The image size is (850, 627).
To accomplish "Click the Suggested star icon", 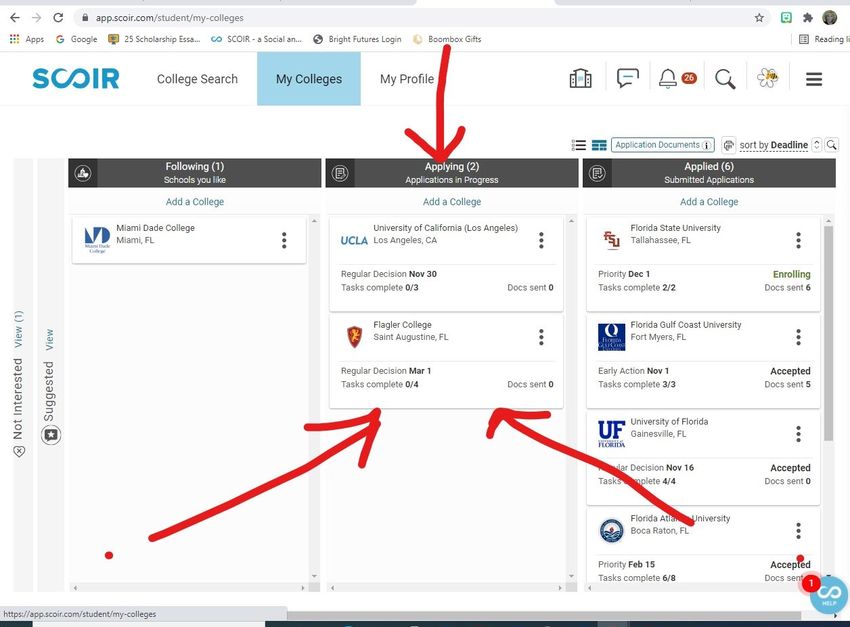I will point(51,435).
